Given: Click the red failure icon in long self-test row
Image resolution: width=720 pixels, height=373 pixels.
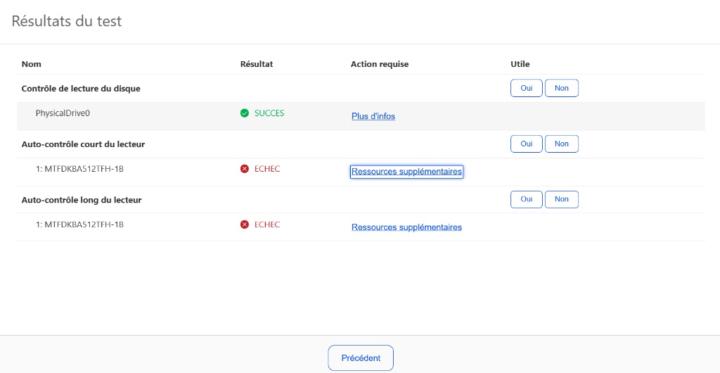Looking at the screenshot, I should tap(244, 225).
